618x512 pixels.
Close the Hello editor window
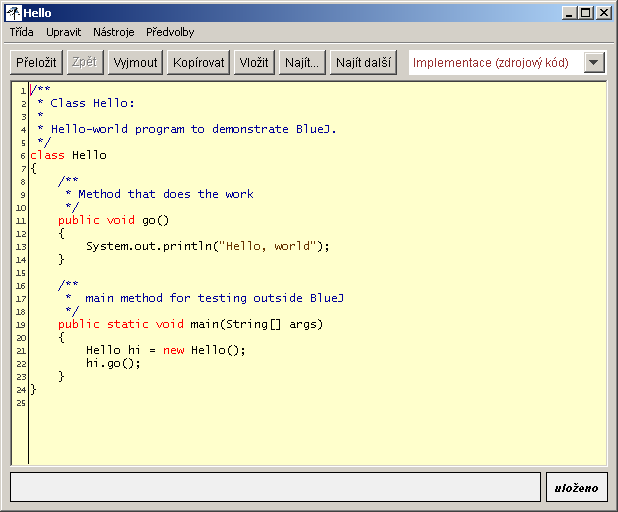(604, 13)
